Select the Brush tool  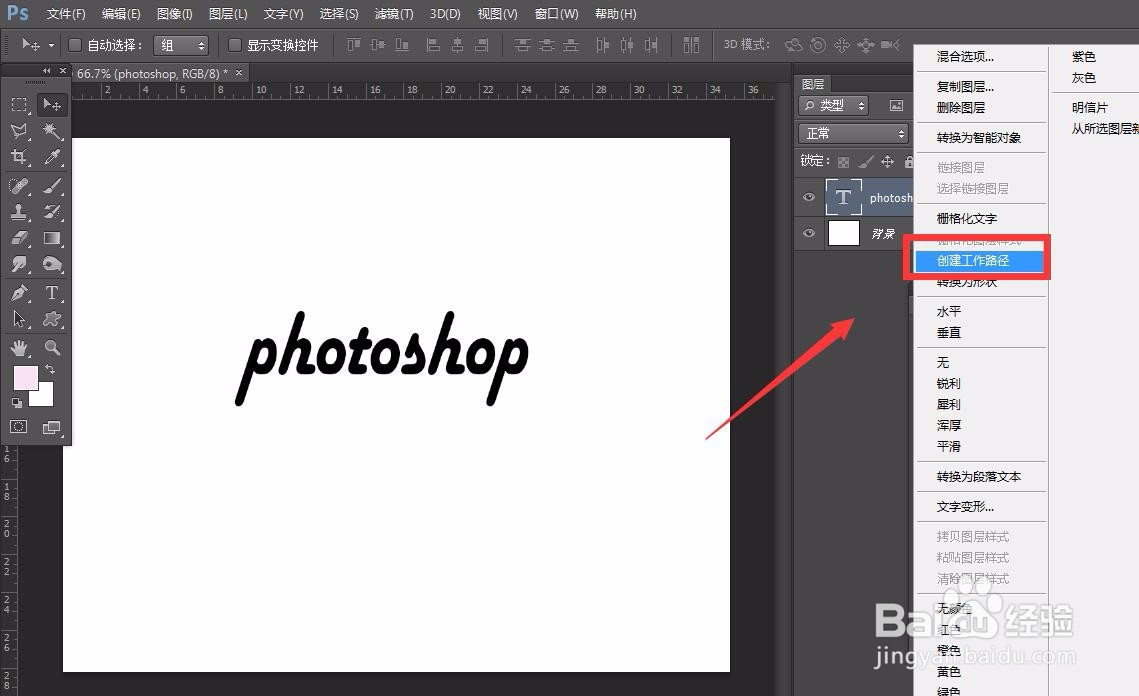pyautogui.click(x=52, y=187)
